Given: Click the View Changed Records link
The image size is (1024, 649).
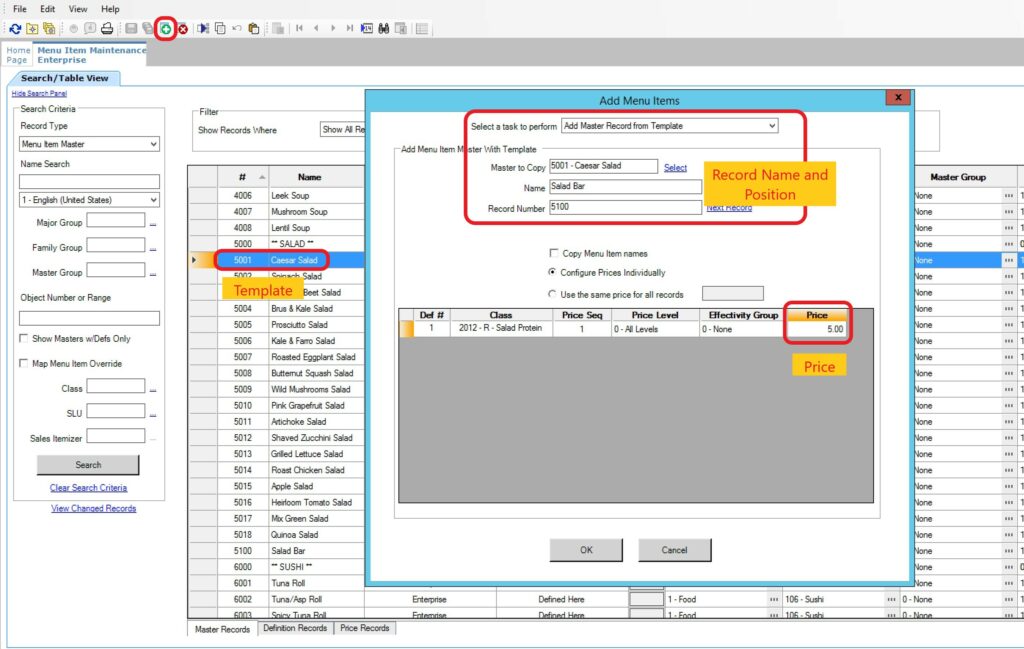Looking at the screenshot, I should (x=93, y=508).
